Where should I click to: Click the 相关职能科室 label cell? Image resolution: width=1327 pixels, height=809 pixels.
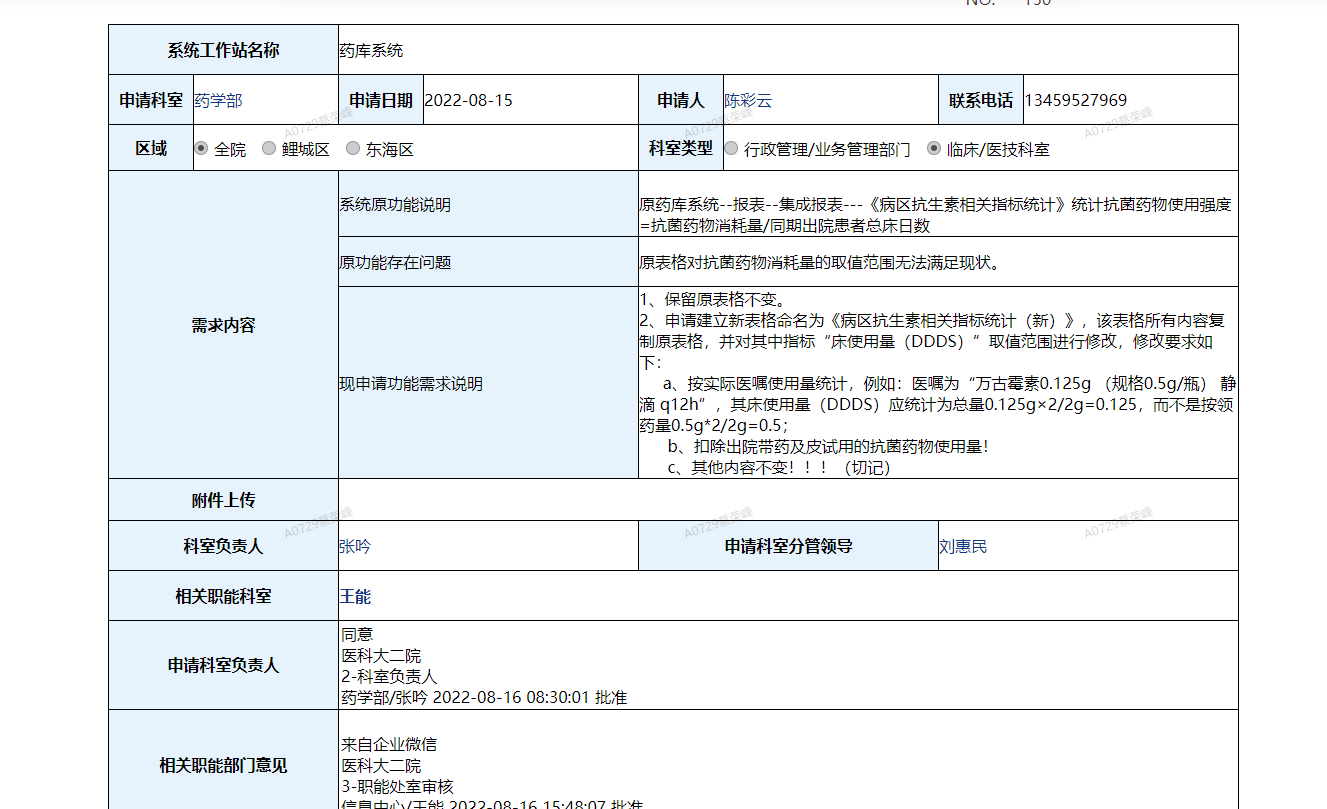pyautogui.click(x=223, y=596)
